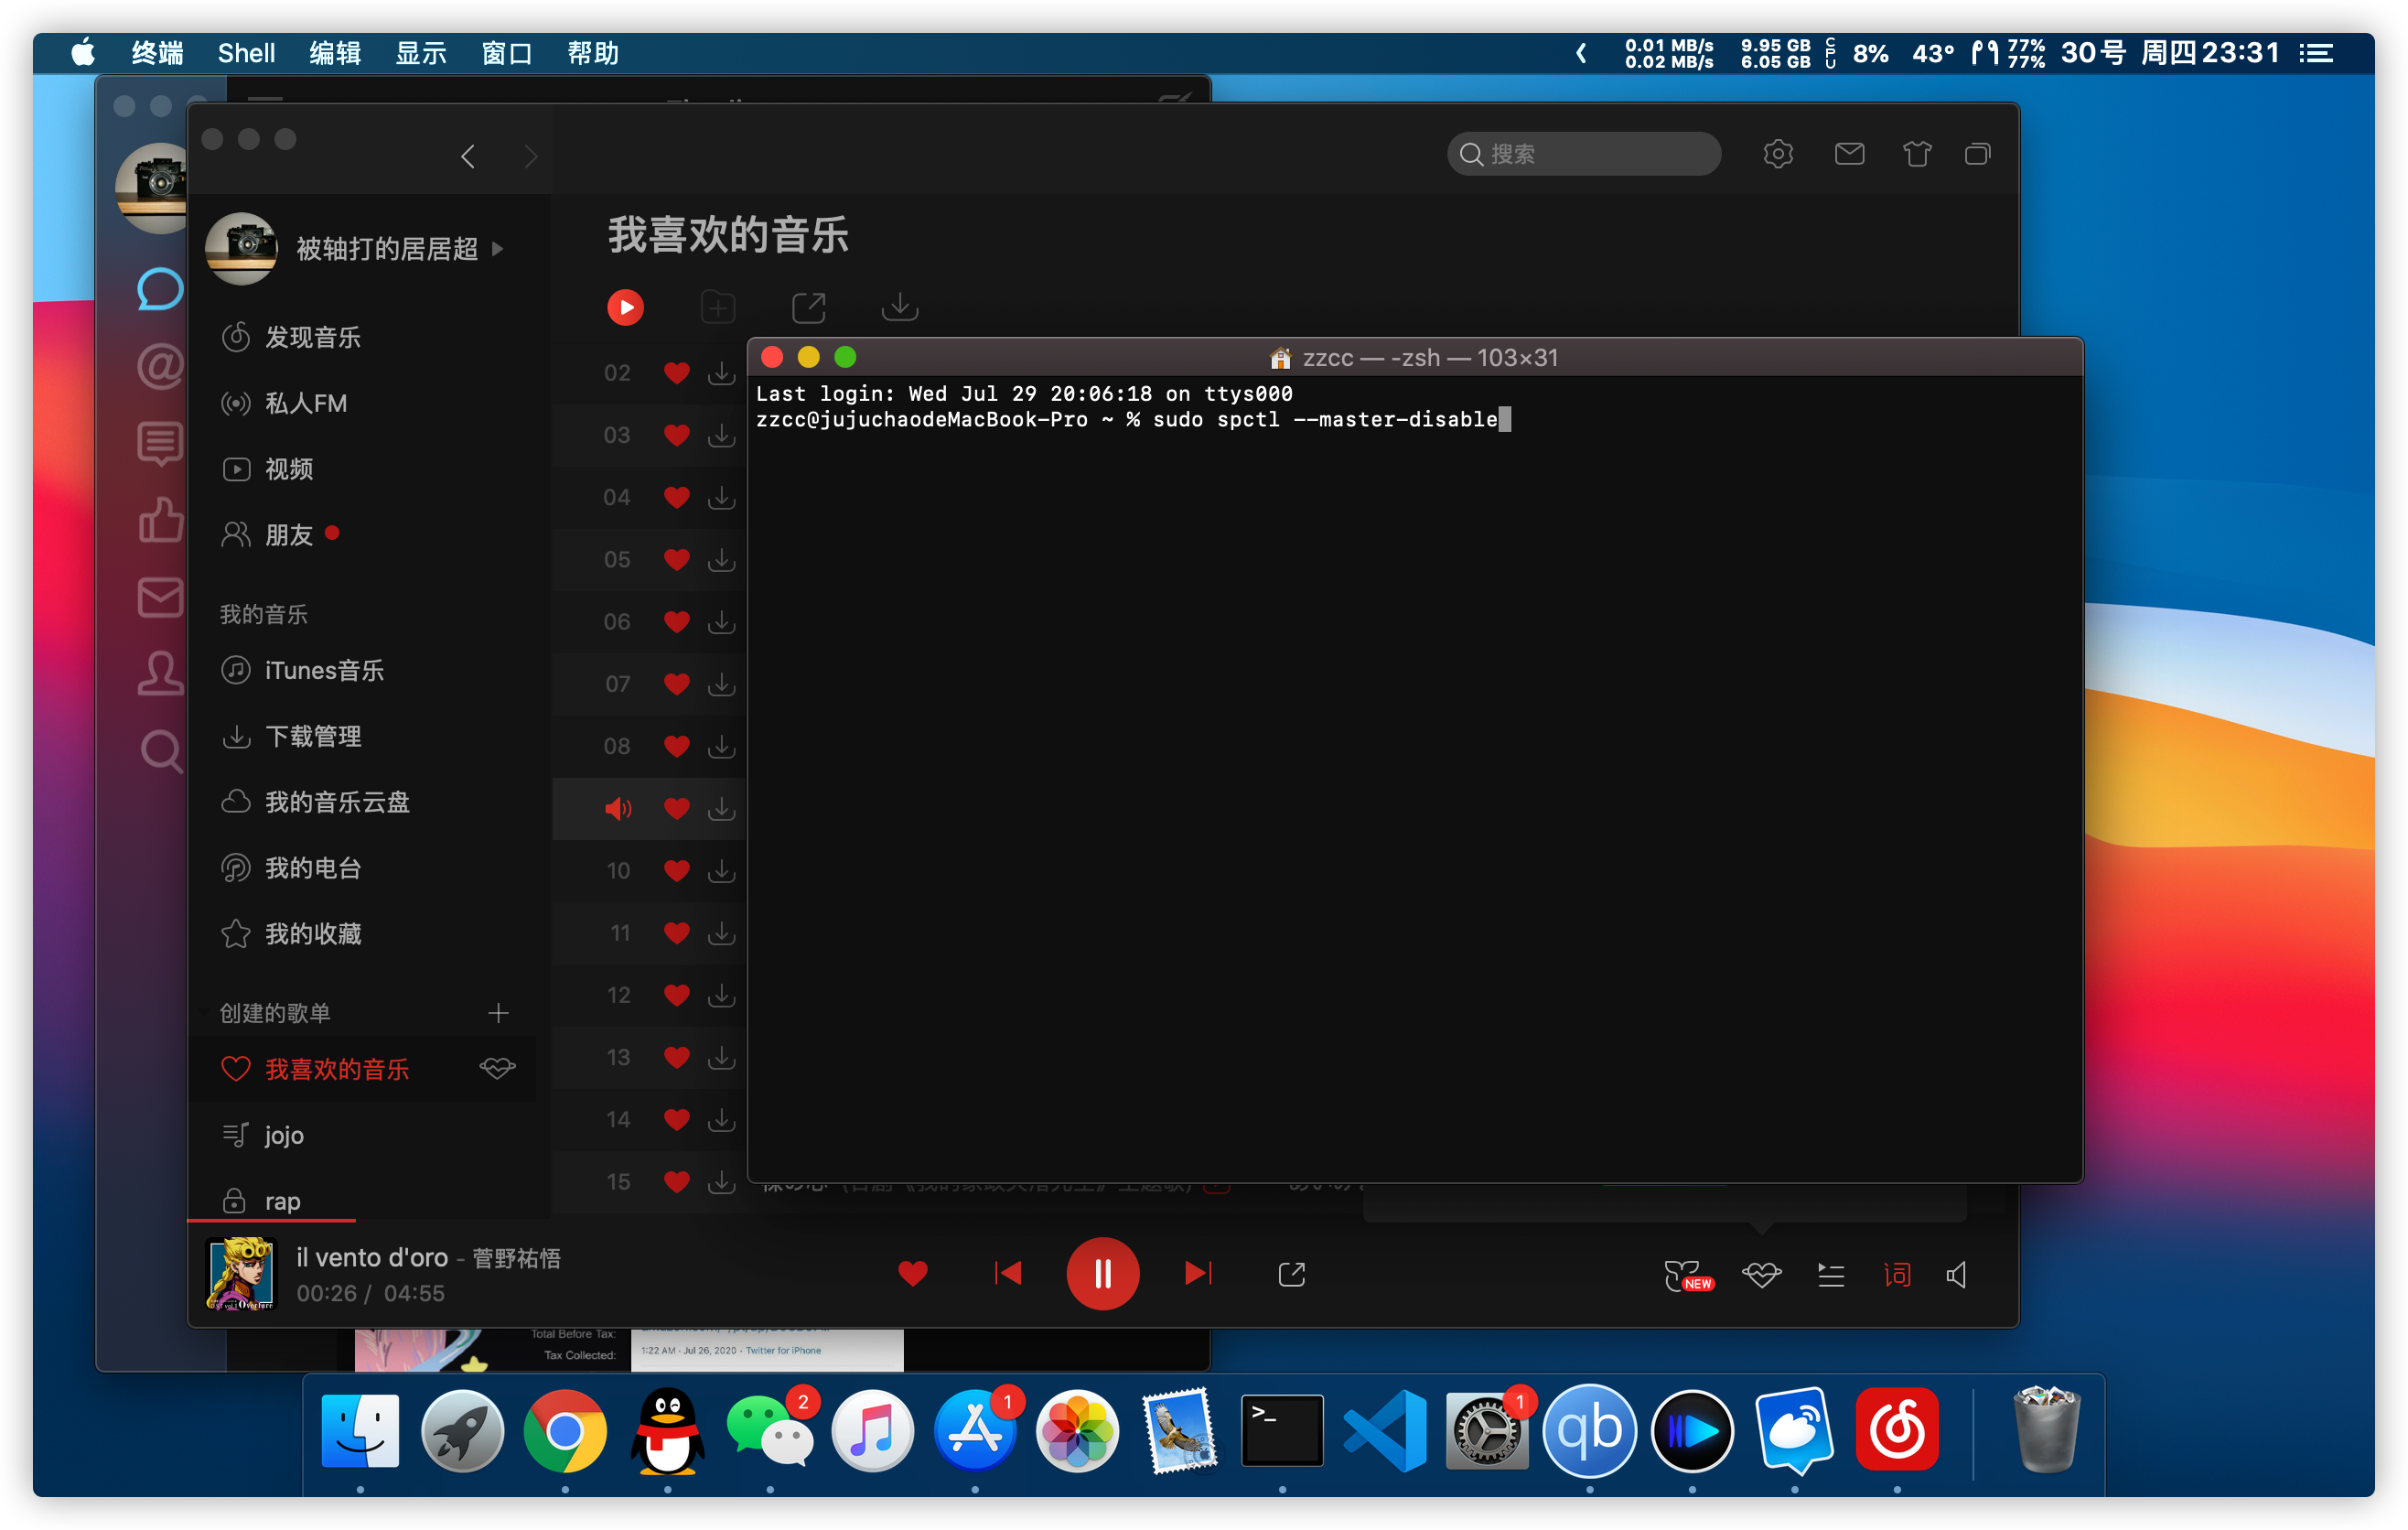Unlike song in row 06
2408x1530 pixels.
coord(676,622)
